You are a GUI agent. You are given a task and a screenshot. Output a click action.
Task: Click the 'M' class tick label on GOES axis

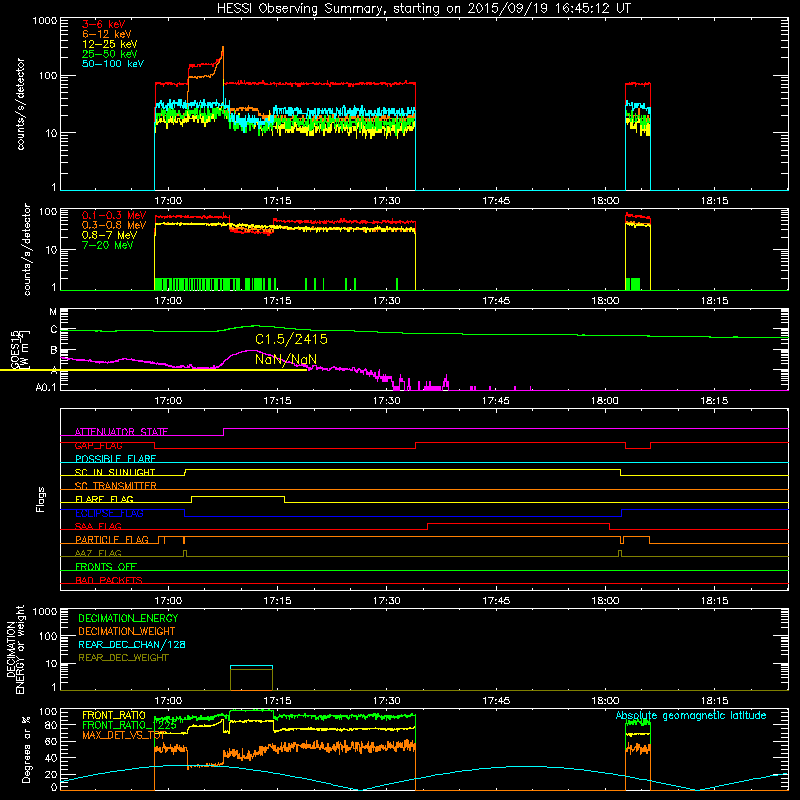[53, 312]
